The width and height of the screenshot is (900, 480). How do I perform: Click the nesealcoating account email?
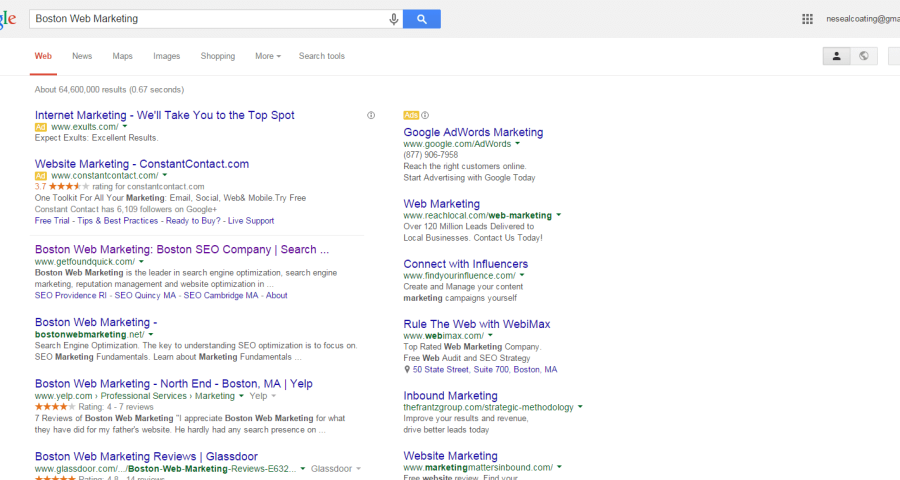pyautogui.click(x=863, y=19)
